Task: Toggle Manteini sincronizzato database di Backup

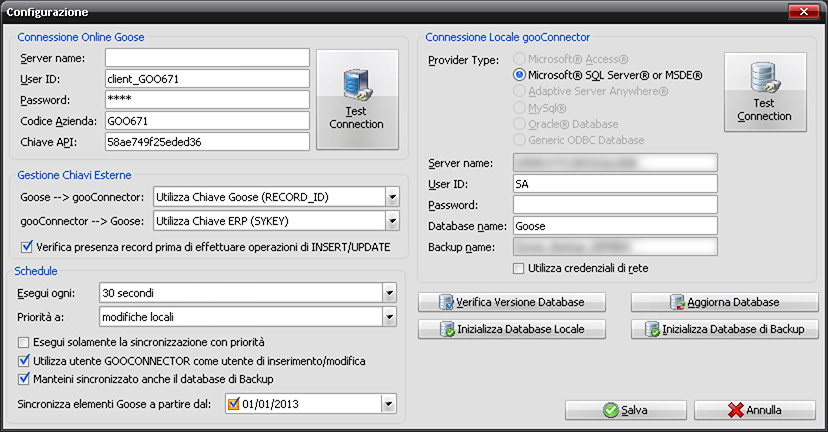Action: [23, 379]
